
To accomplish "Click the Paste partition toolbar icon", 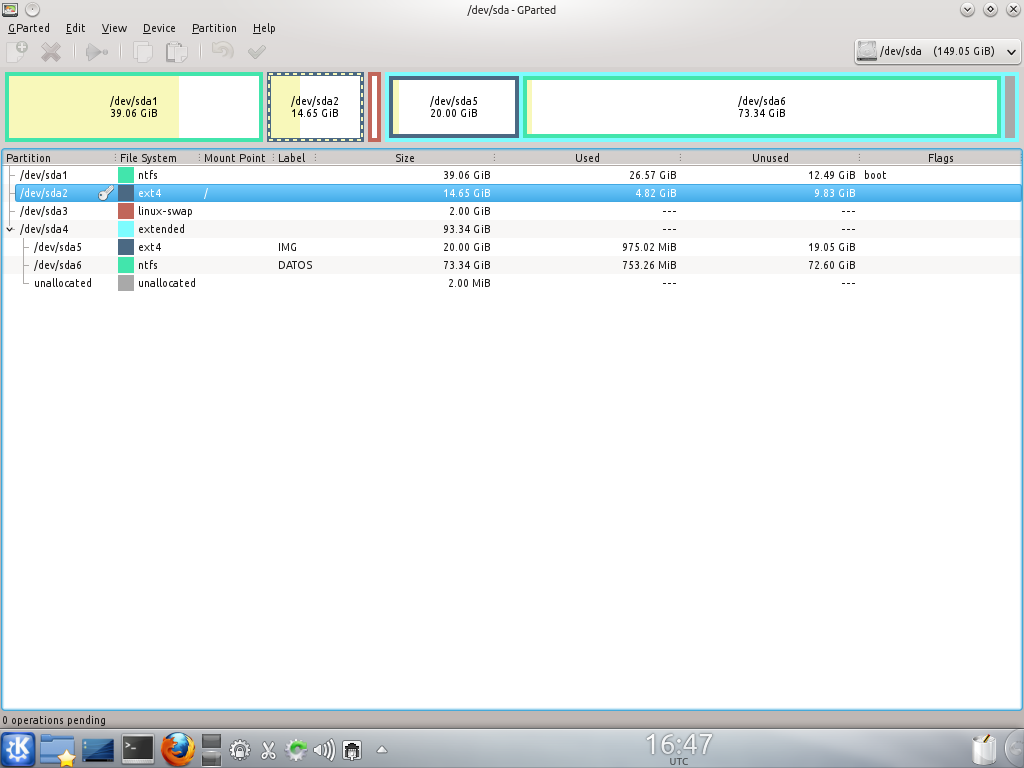I will pos(176,51).
